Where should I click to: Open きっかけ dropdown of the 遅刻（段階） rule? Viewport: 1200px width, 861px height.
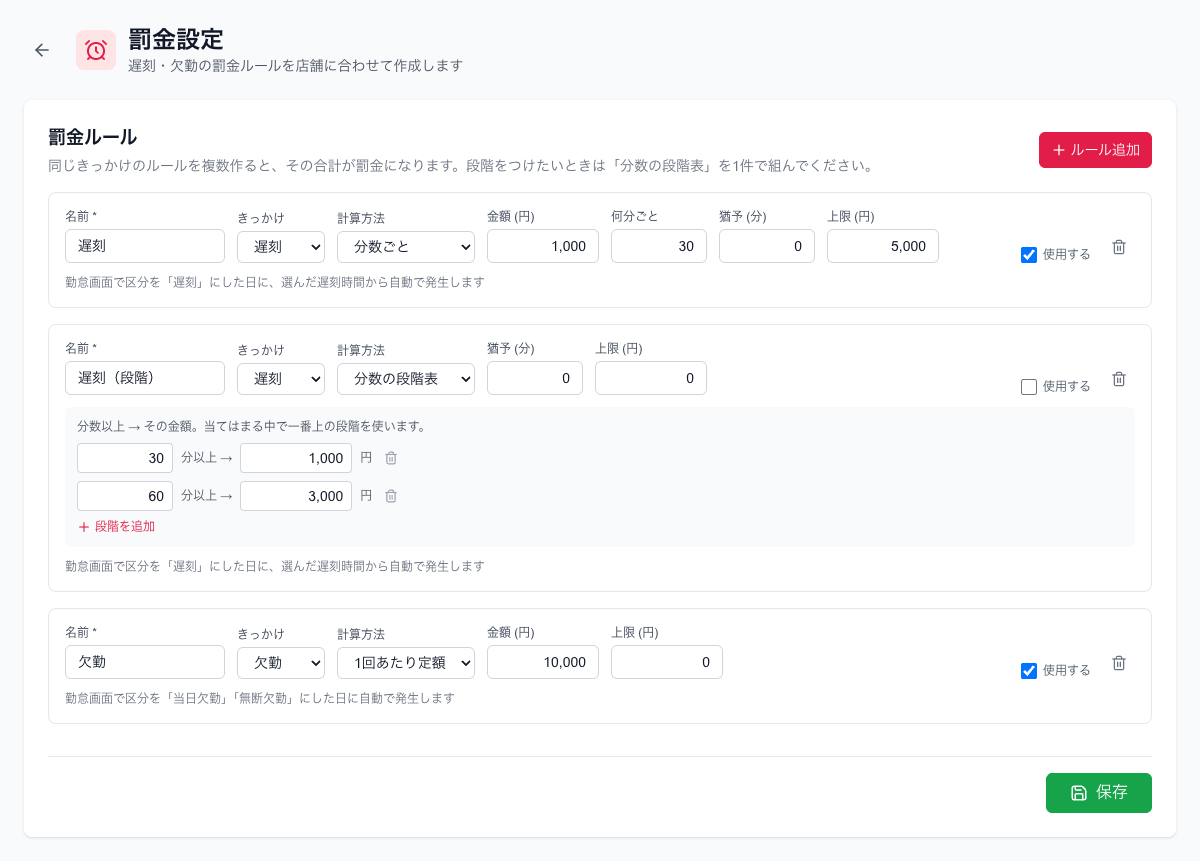pyautogui.click(x=281, y=378)
